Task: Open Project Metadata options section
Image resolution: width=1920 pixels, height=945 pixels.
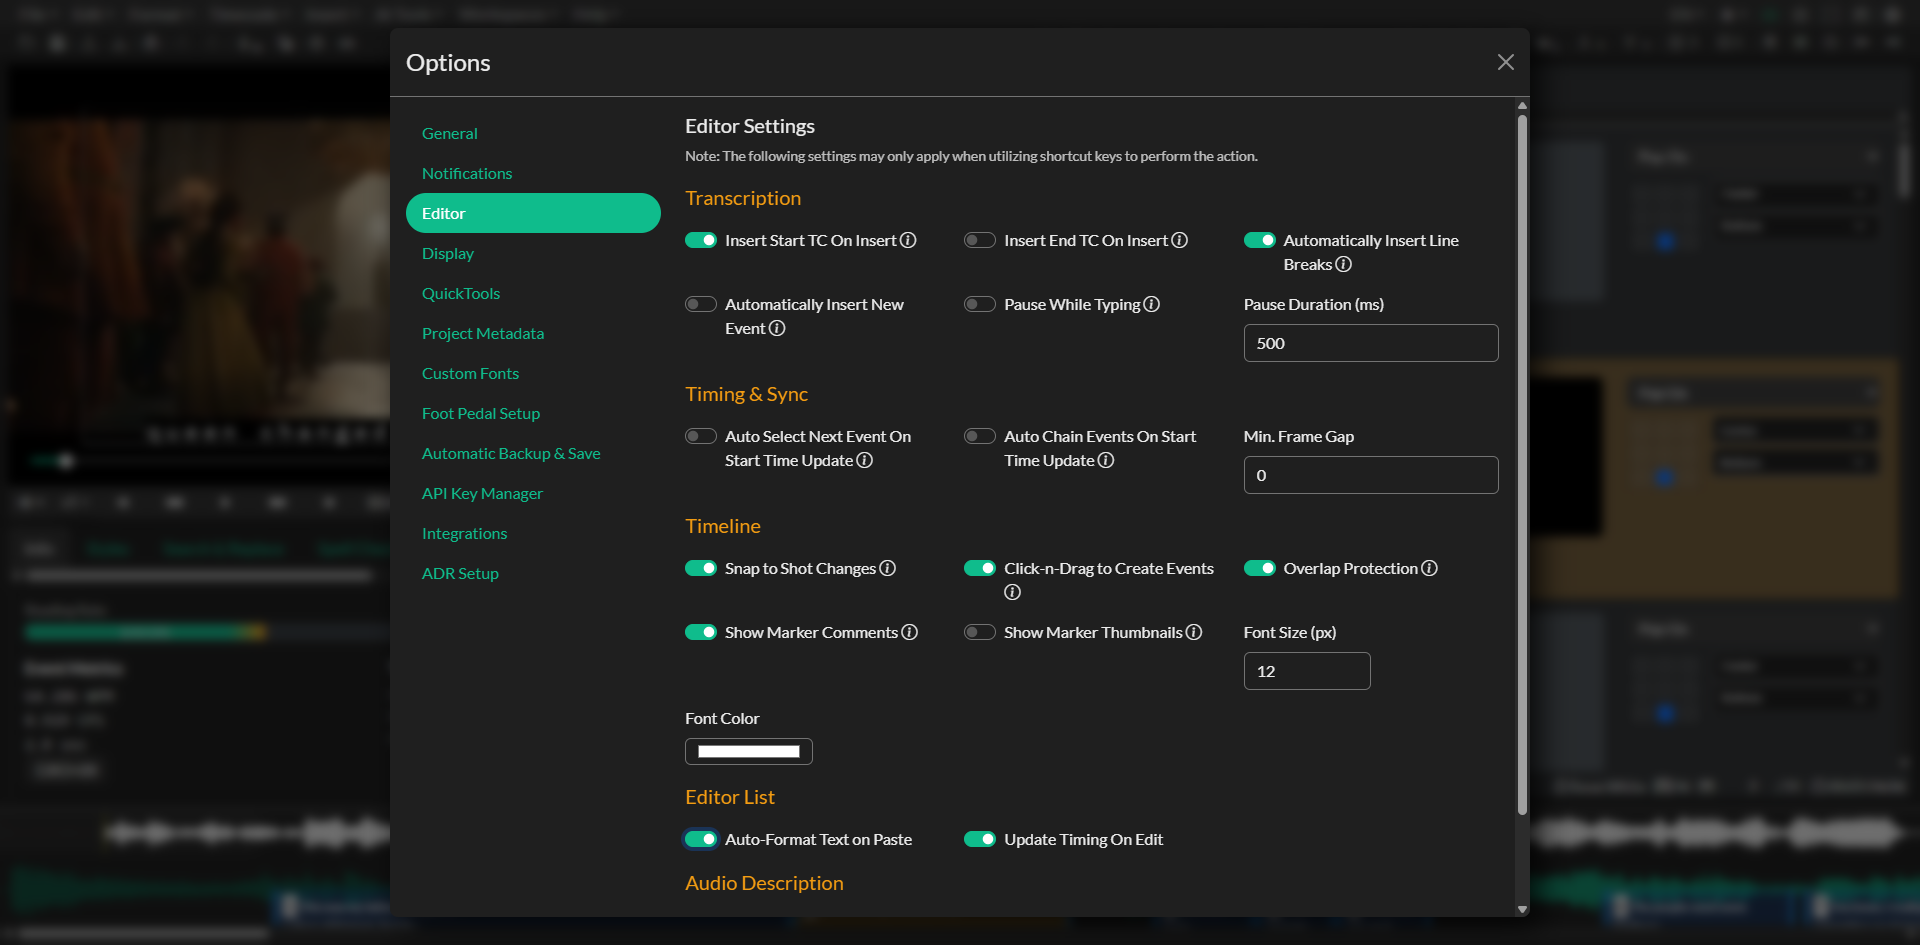Action: pos(533,333)
